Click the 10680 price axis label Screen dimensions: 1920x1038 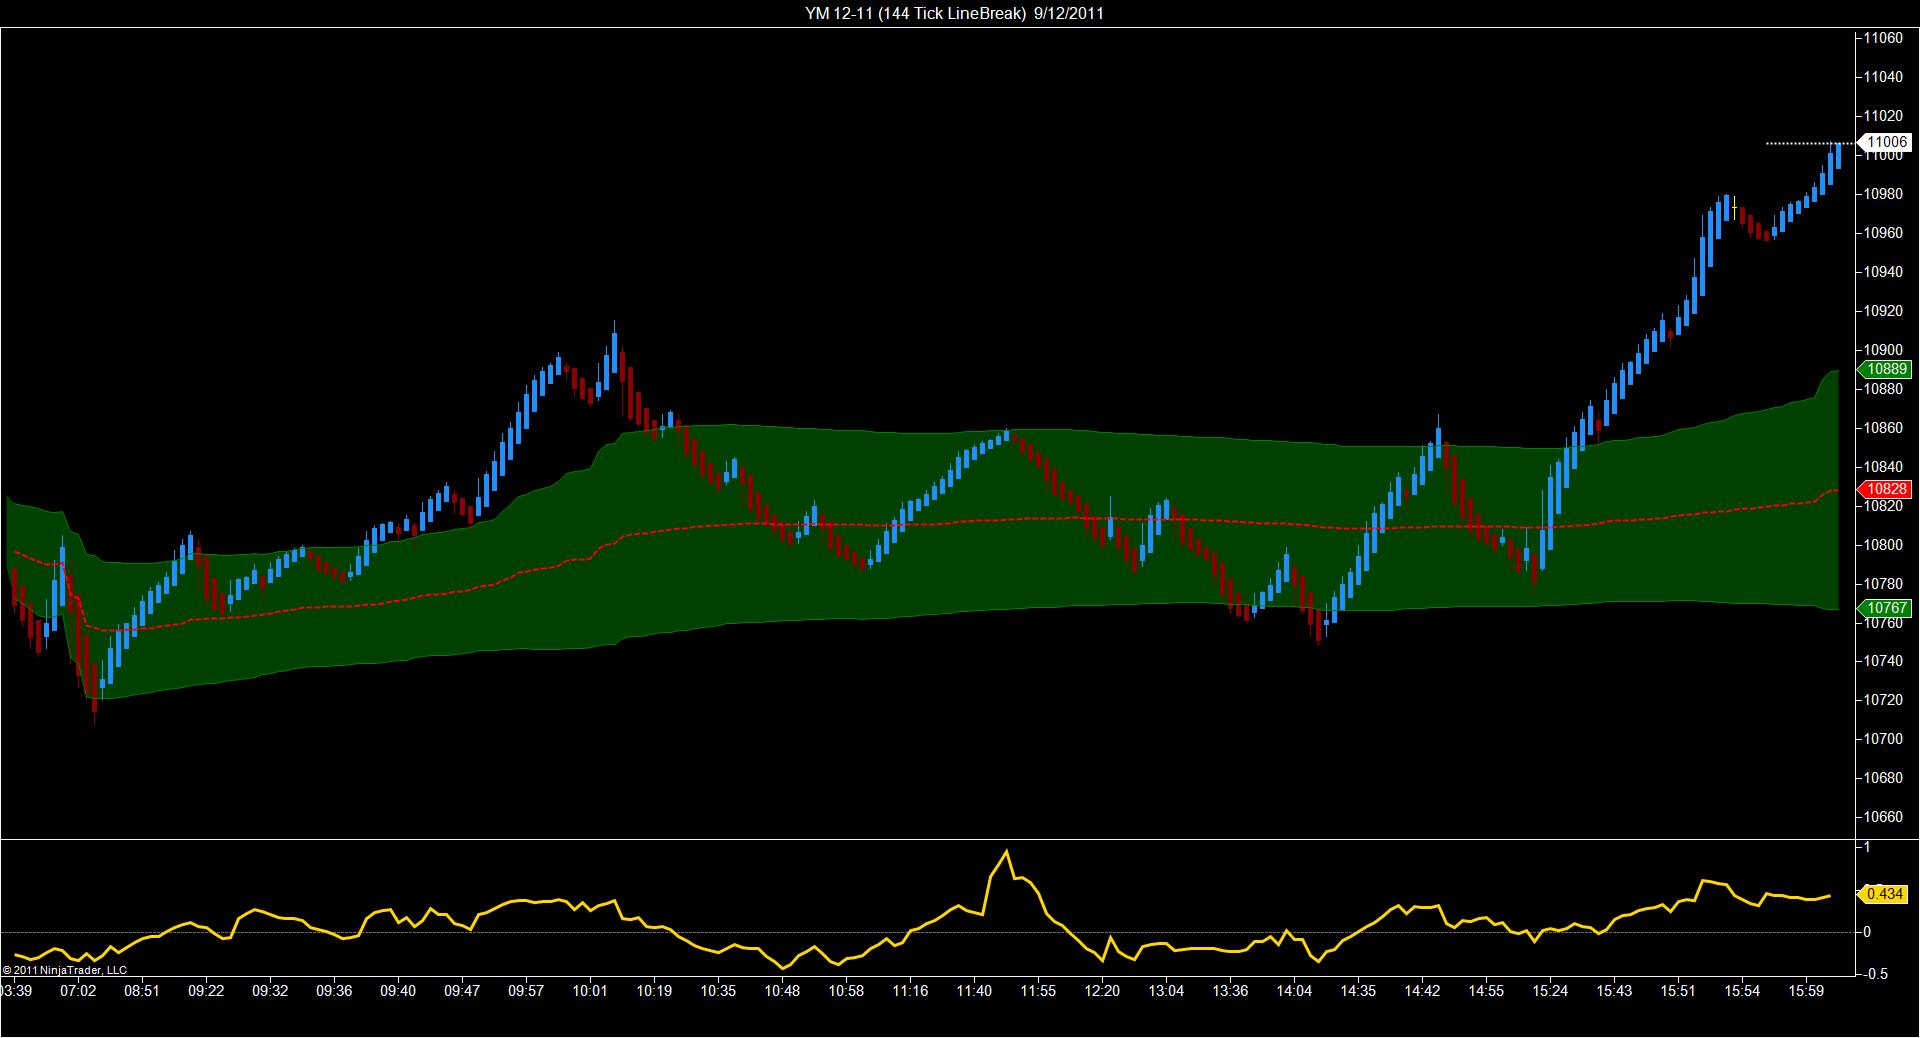coord(1882,778)
